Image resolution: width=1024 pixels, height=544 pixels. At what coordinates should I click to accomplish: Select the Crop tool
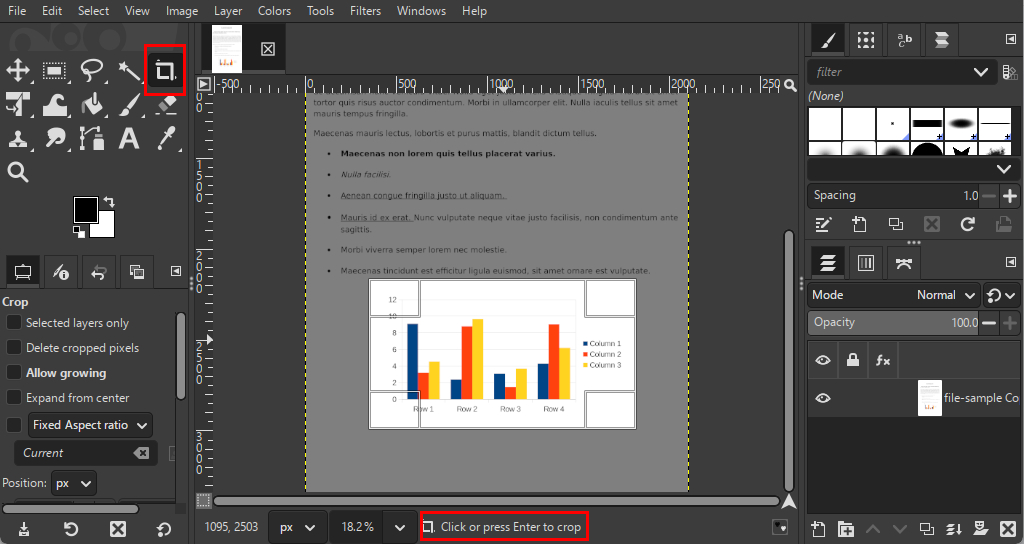tap(165, 71)
